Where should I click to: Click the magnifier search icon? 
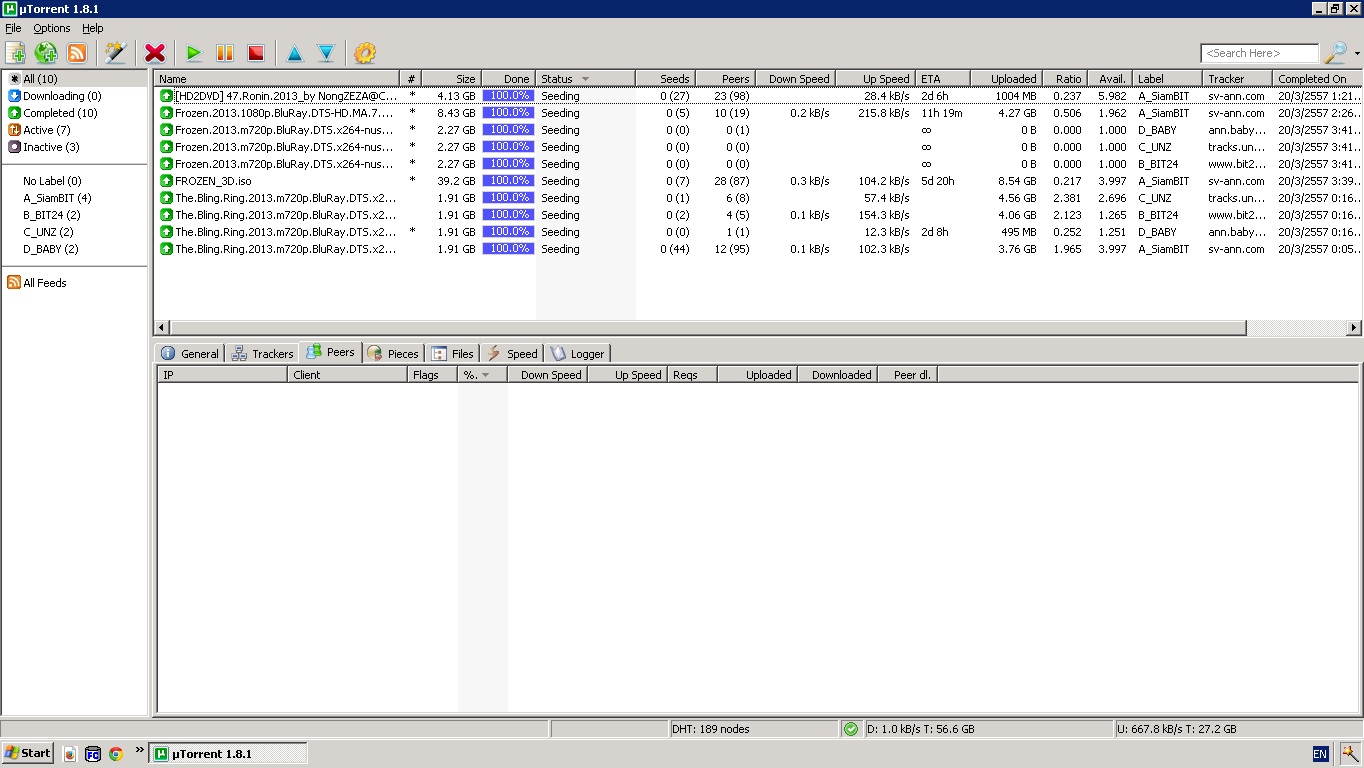(1335, 53)
